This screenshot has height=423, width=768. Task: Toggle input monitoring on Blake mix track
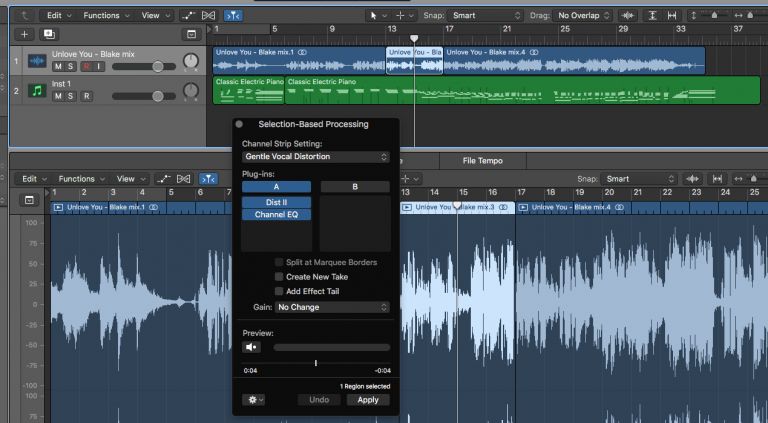99,67
